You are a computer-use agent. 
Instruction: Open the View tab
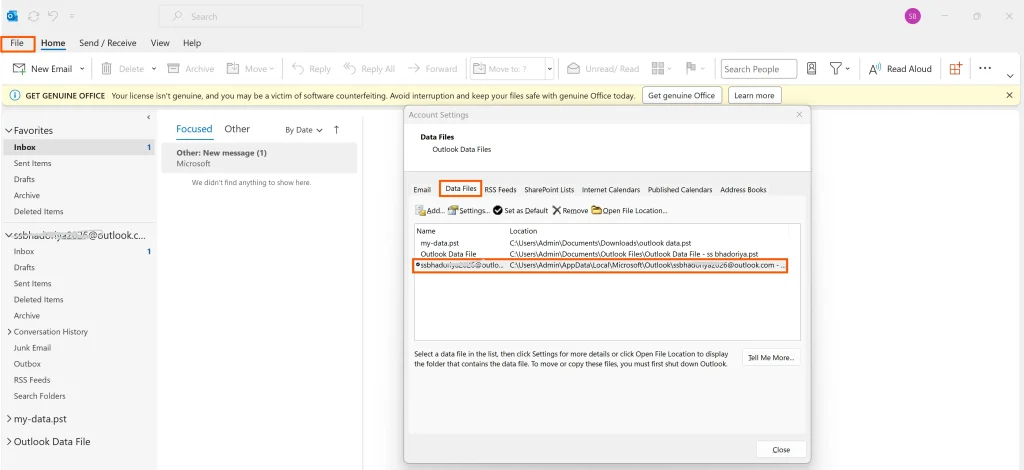[160, 43]
